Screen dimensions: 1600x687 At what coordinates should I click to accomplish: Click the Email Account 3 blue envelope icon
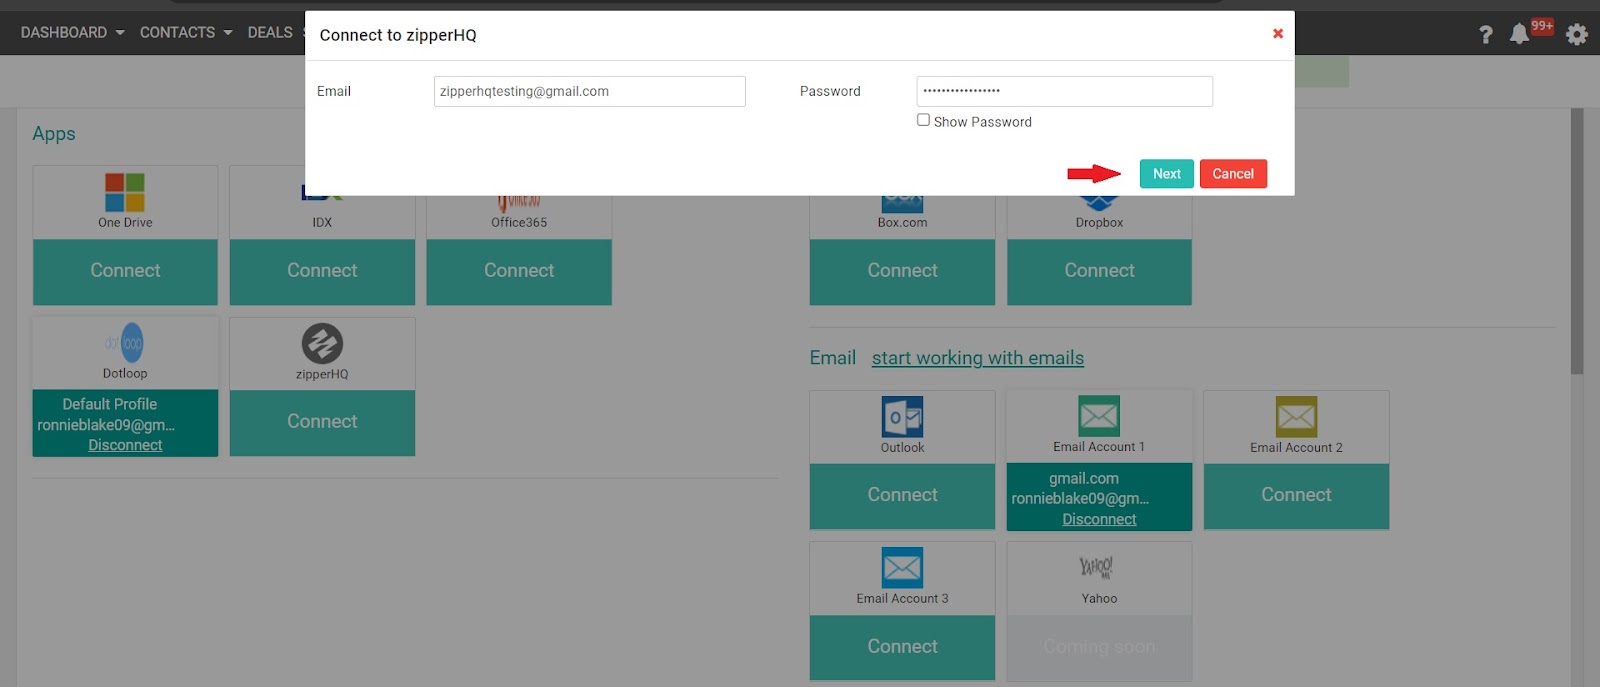point(902,568)
